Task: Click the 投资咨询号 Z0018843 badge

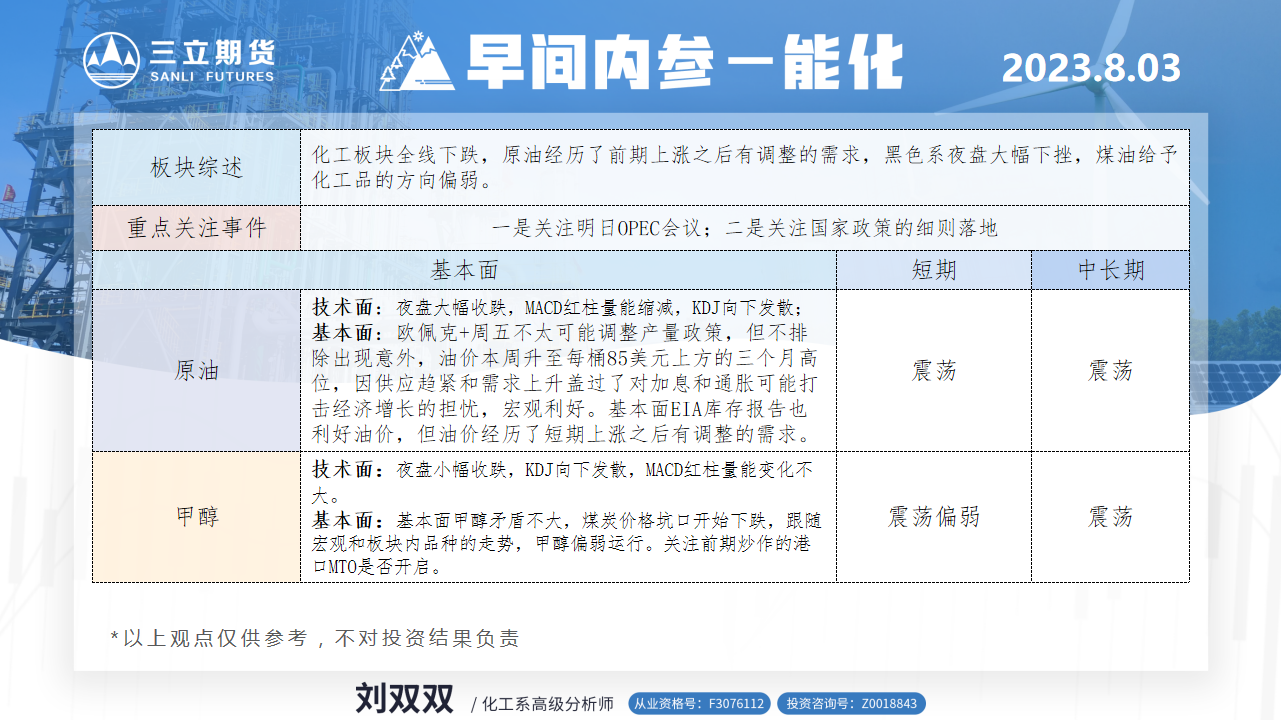Action: coord(850,704)
